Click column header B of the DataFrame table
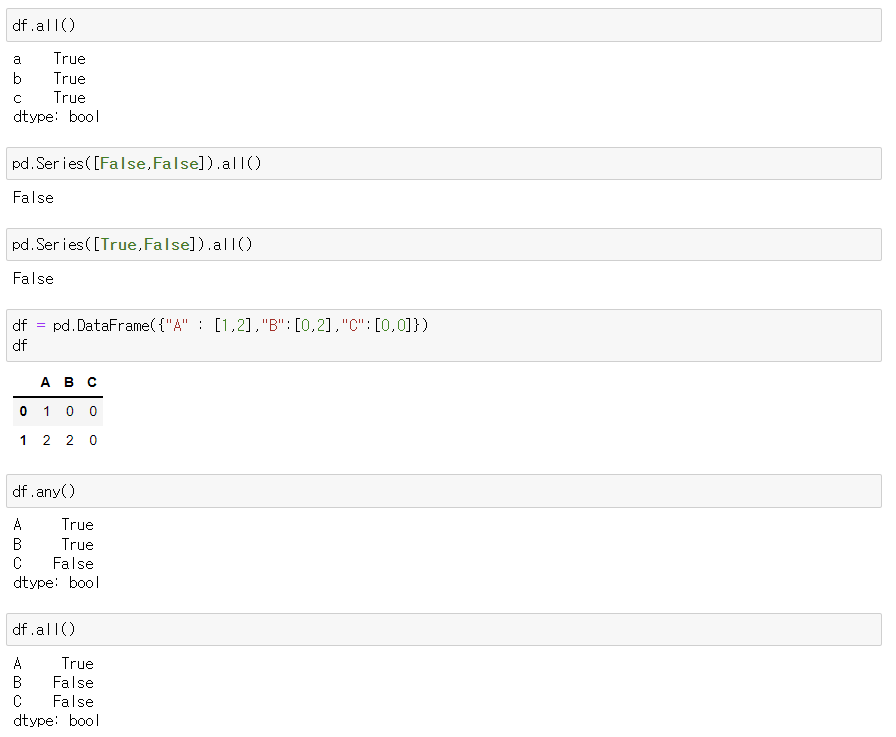This screenshot has width=896, height=737. click(69, 382)
